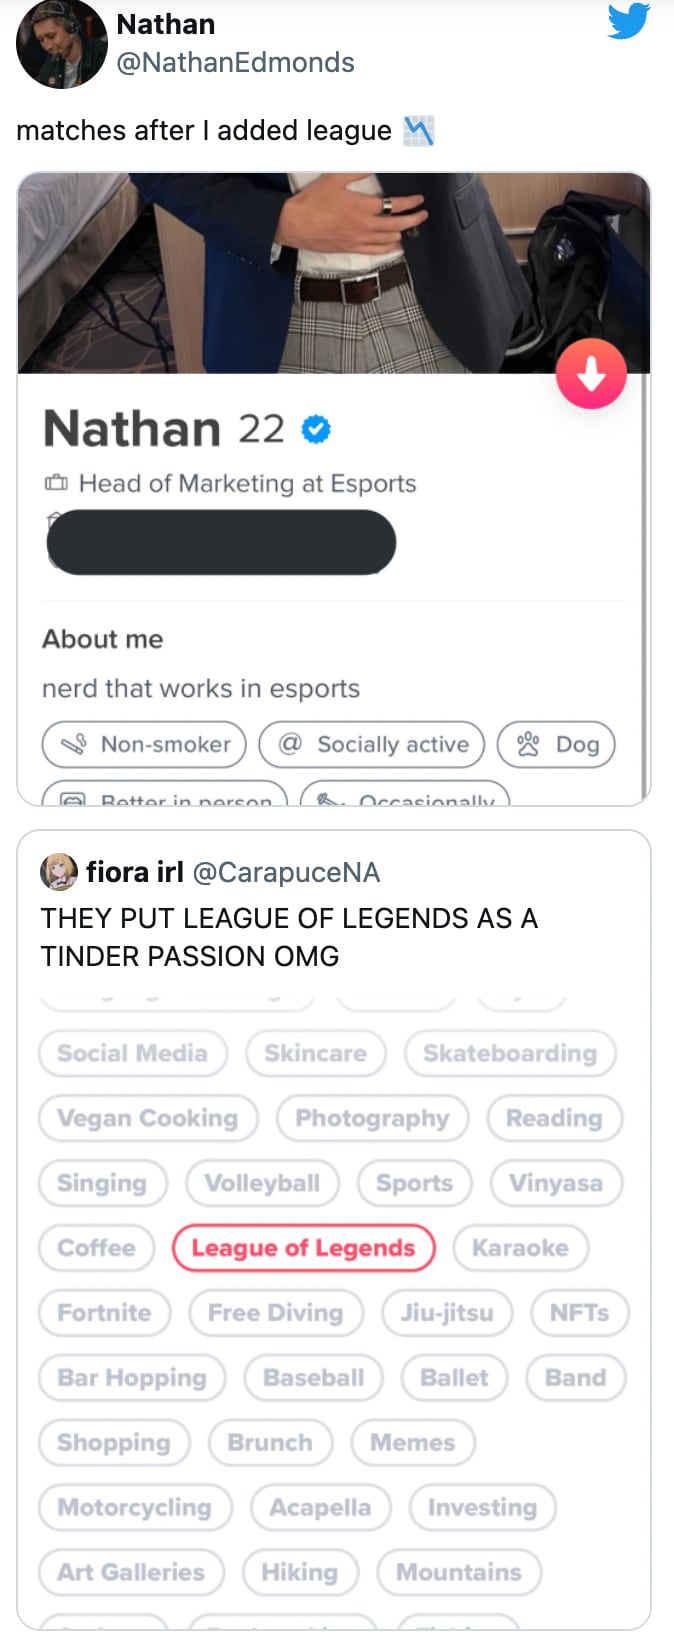
Task: Click the Twitter bird logo
Action: pyautogui.click(x=628, y=21)
